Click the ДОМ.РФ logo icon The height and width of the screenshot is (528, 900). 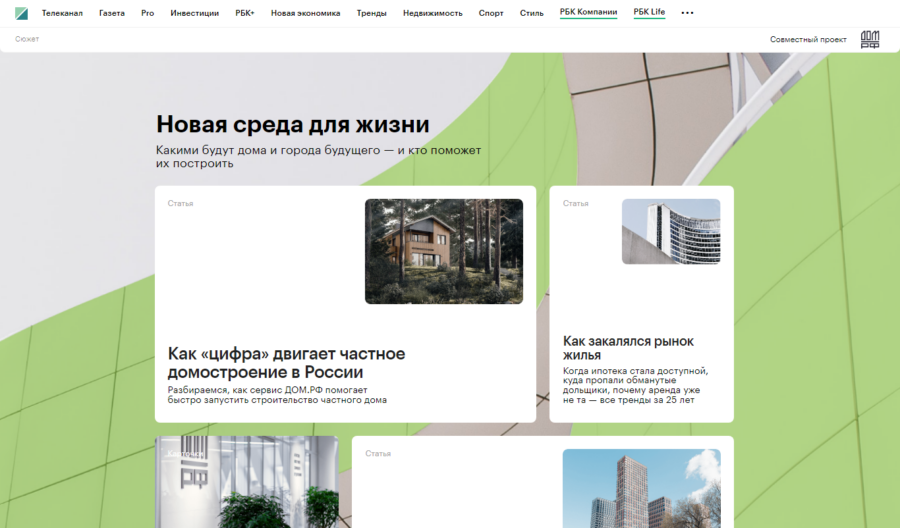pyautogui.click(x=870, y=39)
